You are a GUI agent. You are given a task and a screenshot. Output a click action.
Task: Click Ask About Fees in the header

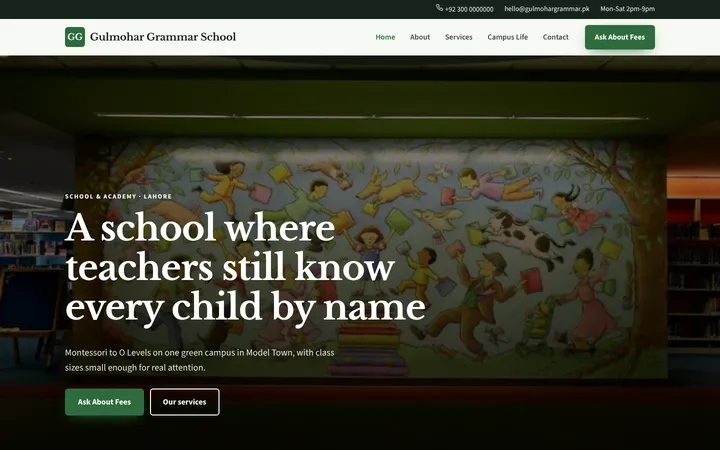619,37
